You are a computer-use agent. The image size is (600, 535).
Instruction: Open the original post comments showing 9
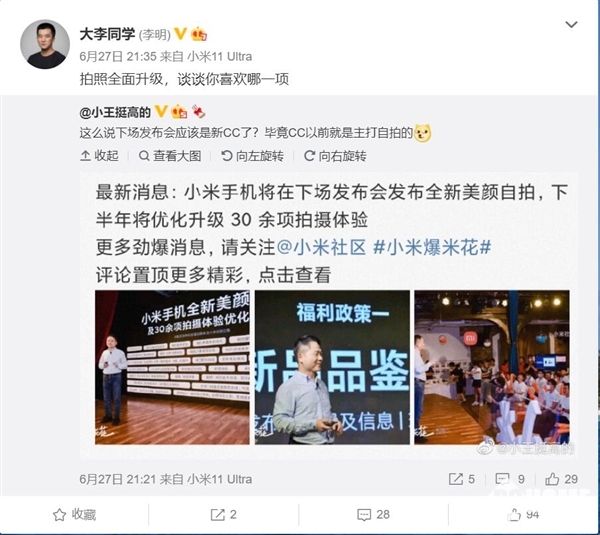pos(510,479)
